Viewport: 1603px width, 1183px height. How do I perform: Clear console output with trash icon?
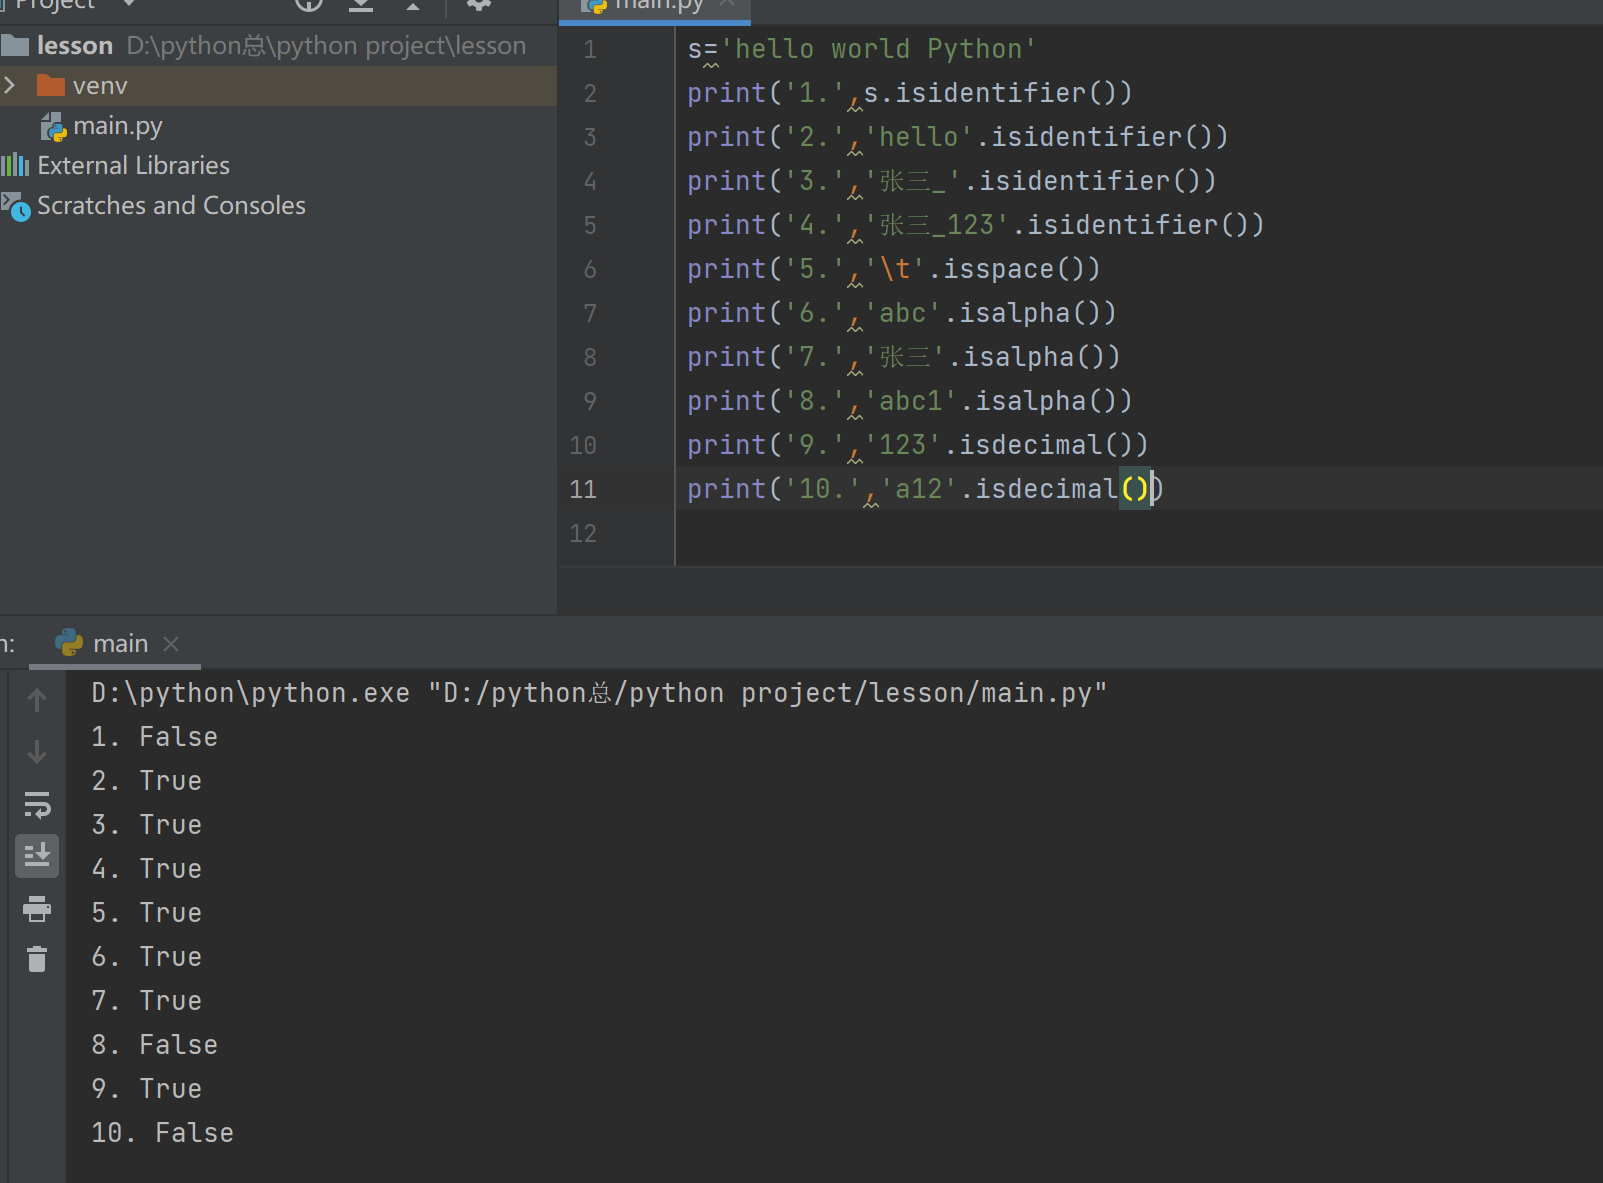pyautogui.click(x=37, y=959)
